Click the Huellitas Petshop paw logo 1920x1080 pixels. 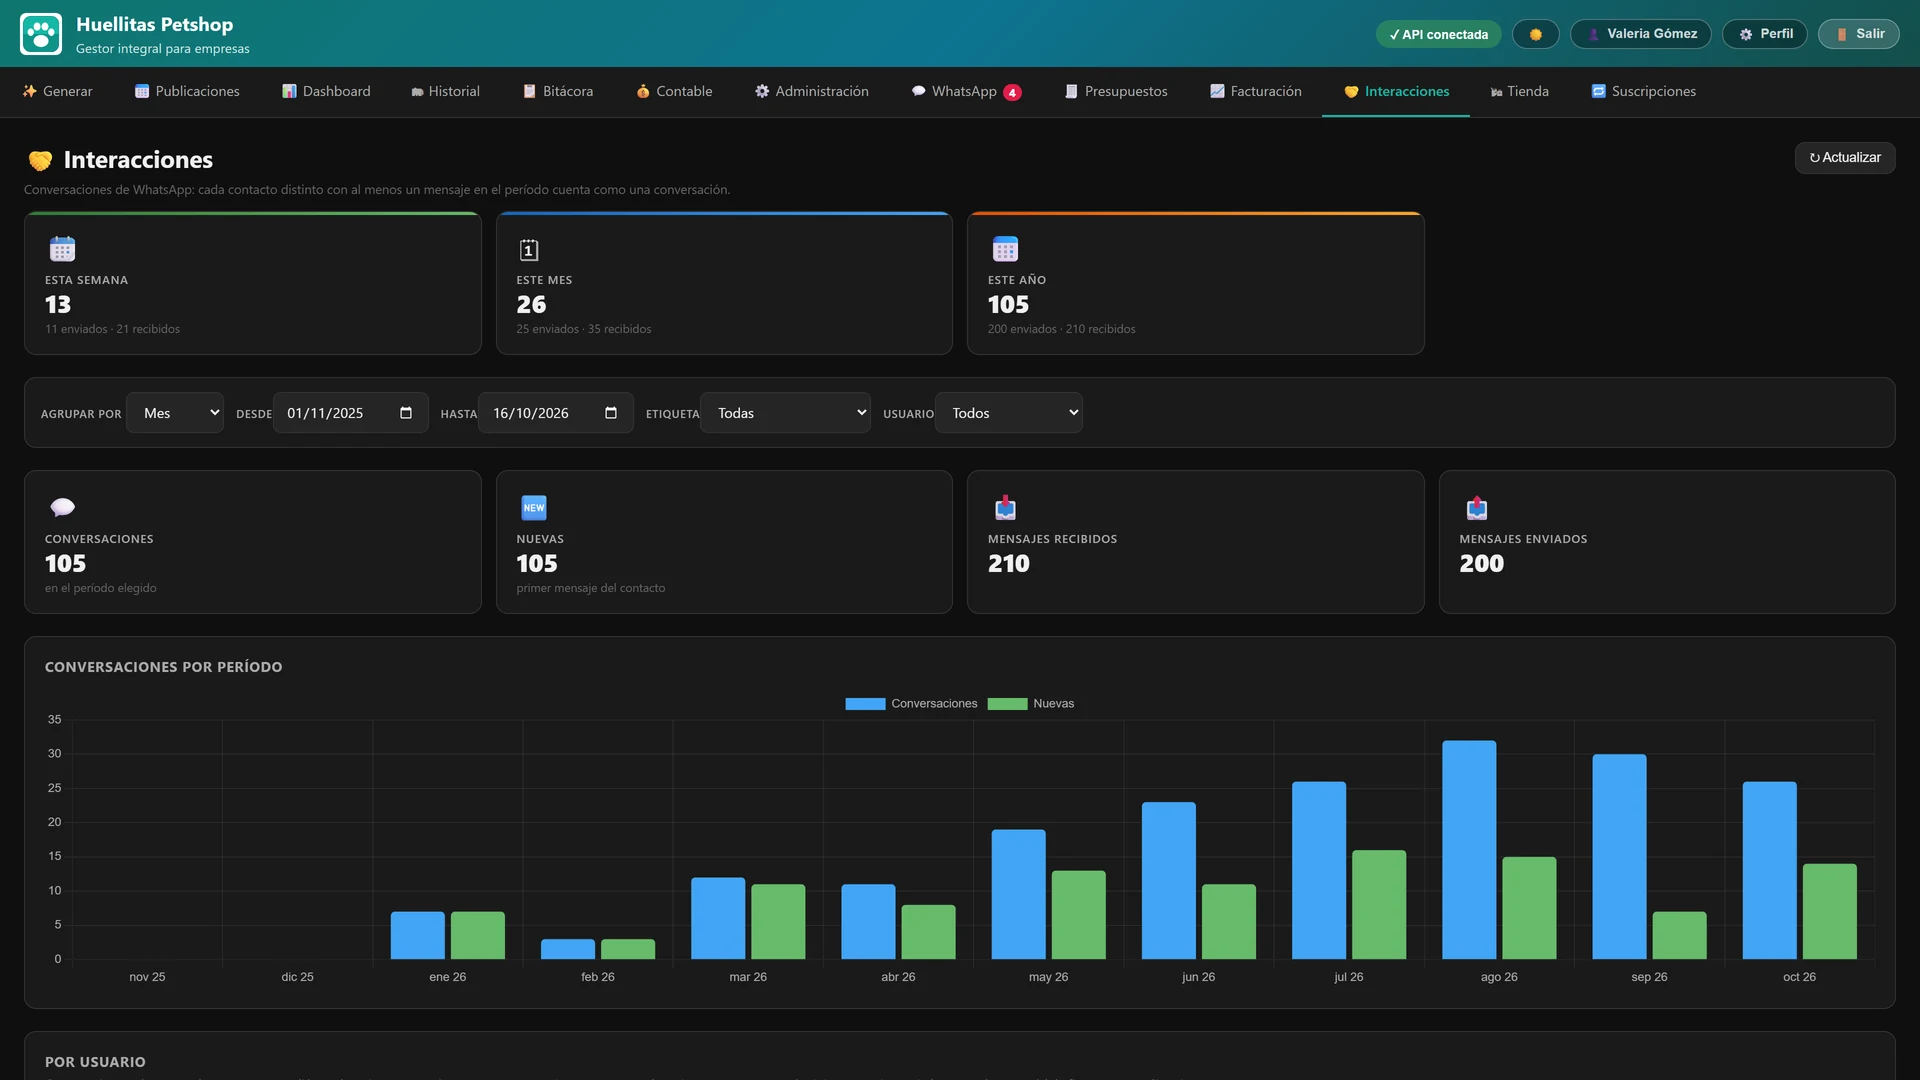click(41, 34)
